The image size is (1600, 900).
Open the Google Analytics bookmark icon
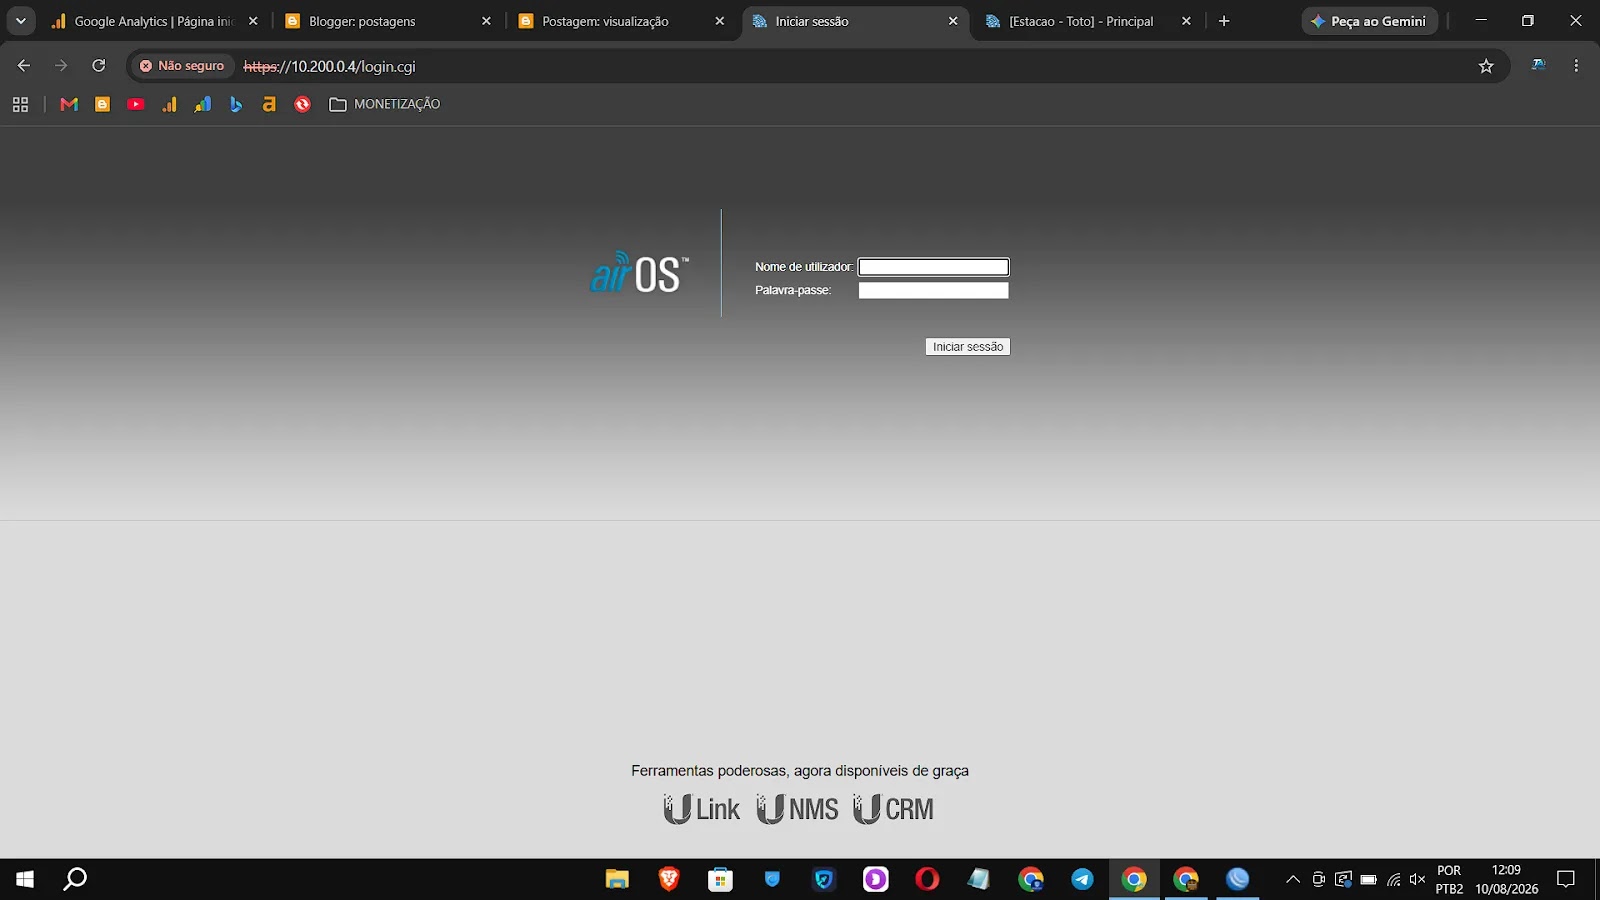pos(169,104)
